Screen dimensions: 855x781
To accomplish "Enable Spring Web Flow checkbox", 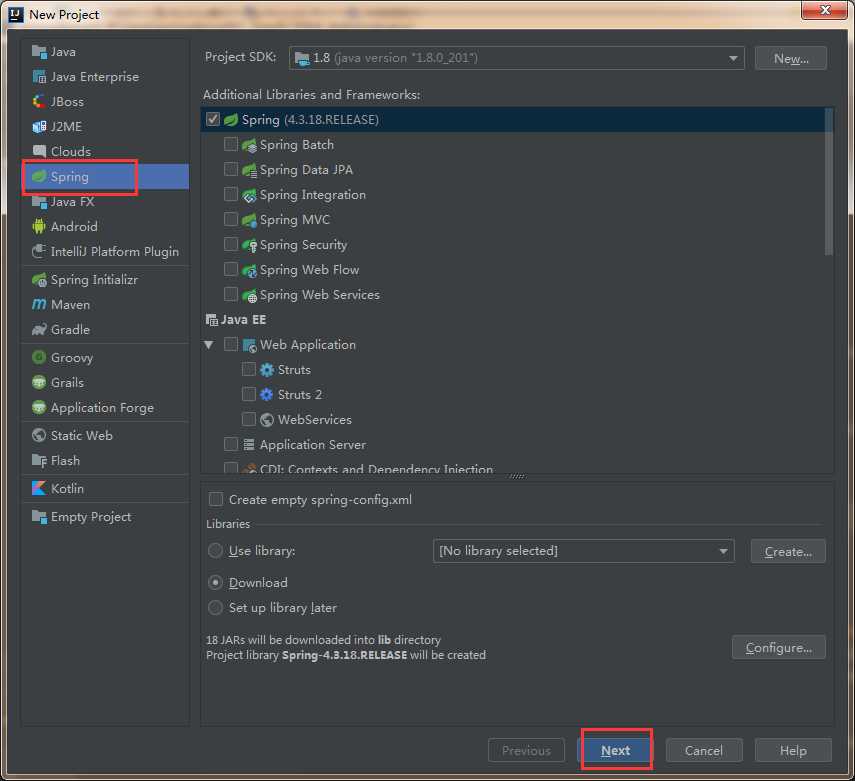I will click(x=231, y=269).
